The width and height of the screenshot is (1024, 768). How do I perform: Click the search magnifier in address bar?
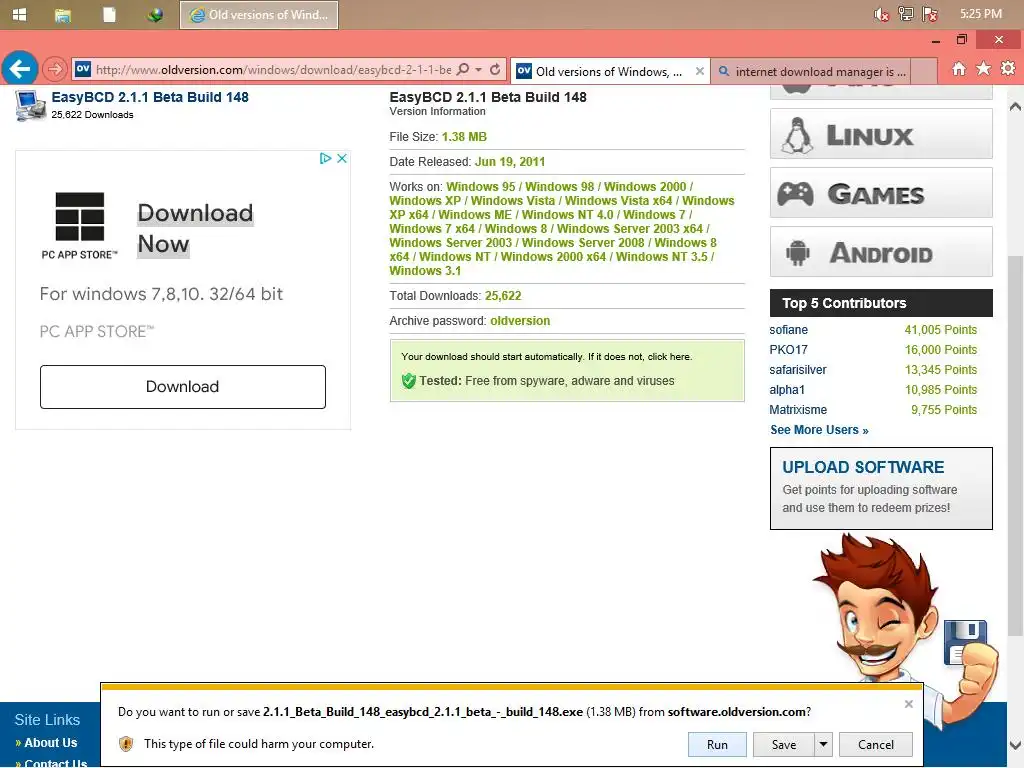point(464,69)
